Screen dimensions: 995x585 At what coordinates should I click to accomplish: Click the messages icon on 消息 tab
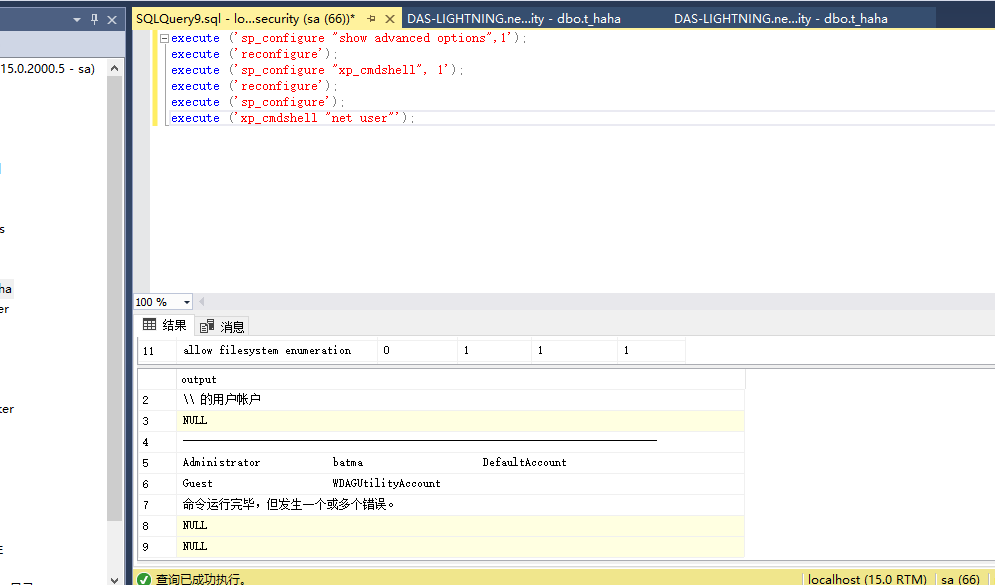(207, 326)
